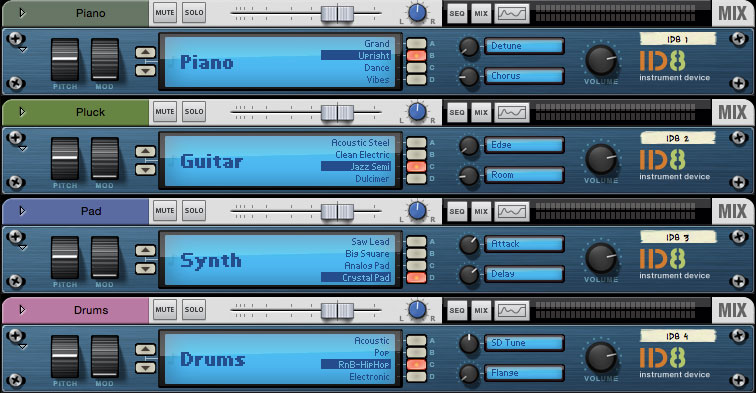Viewport: 756px width, 393px height.
Task: Click the Volume knob on ID8 2
Action: pos(601,160)
